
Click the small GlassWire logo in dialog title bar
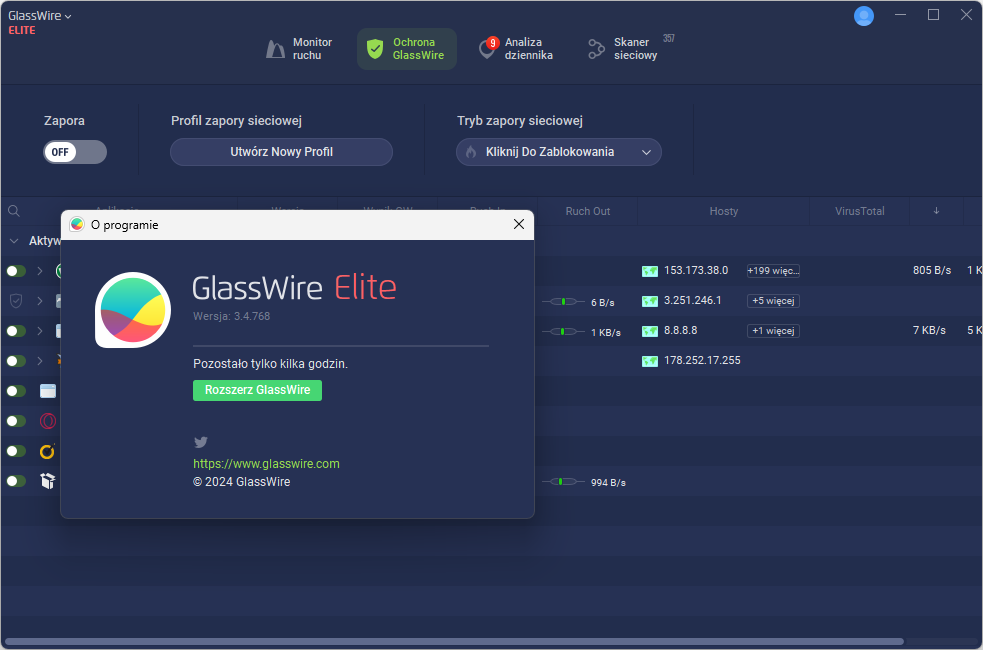point(77,224)
